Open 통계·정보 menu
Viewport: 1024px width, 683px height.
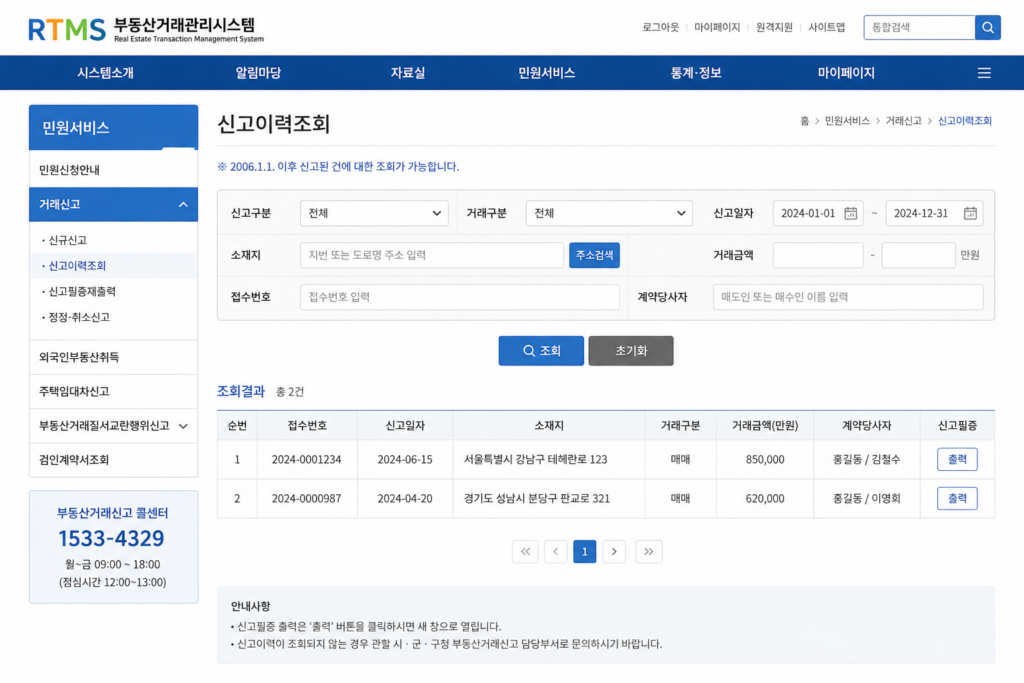point(696,73)
